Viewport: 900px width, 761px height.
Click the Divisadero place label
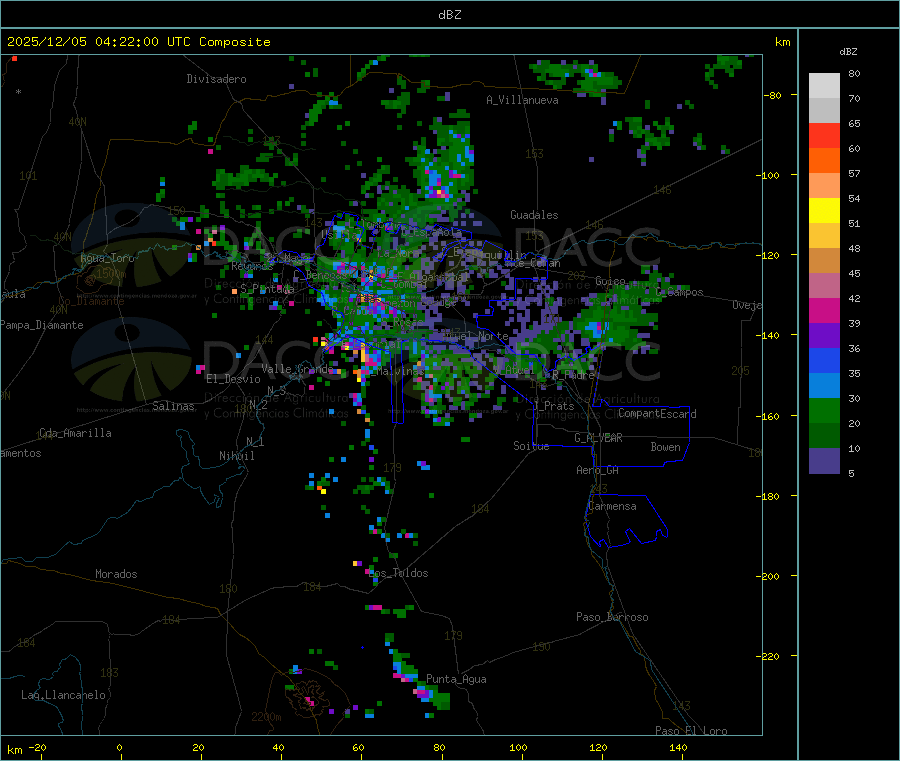point(216,79)
